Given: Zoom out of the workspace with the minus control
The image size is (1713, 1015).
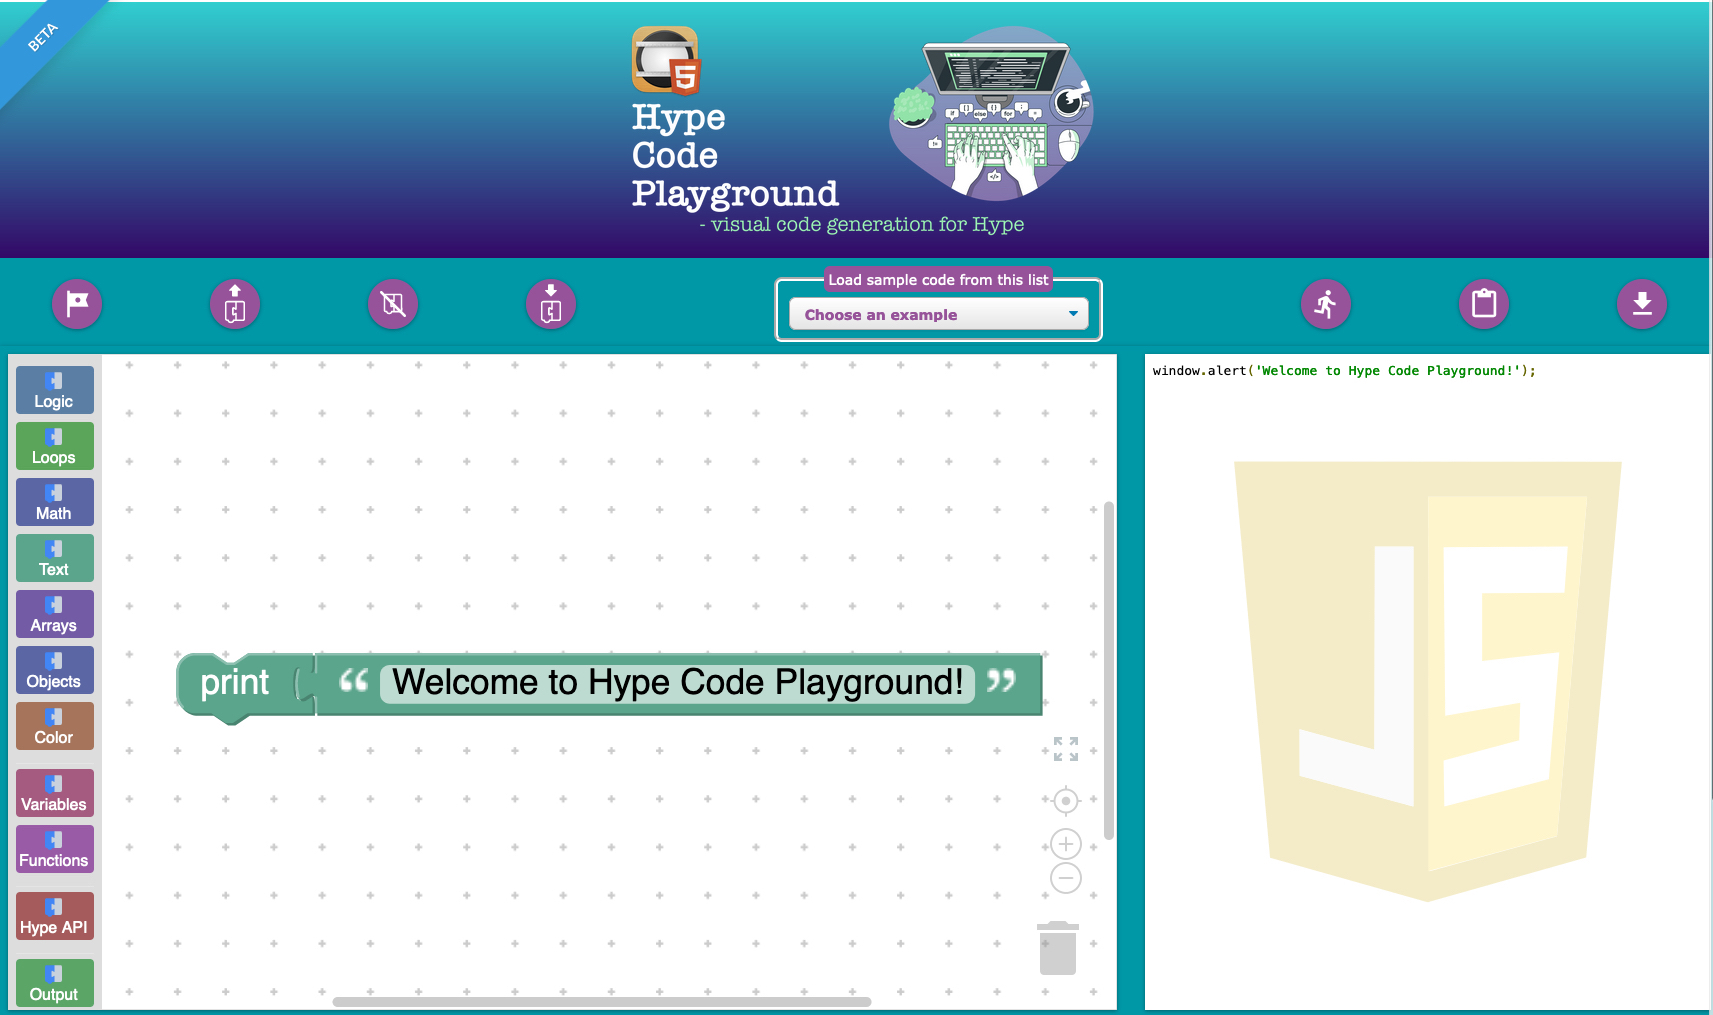Looking at the screenshot, I should pos(1065,878).
